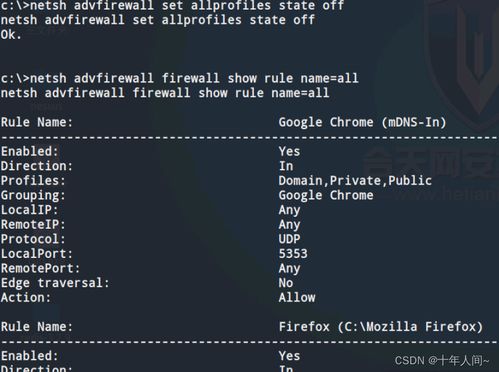
Task: Click the Direction value 'In'
Action: point(286,166)
